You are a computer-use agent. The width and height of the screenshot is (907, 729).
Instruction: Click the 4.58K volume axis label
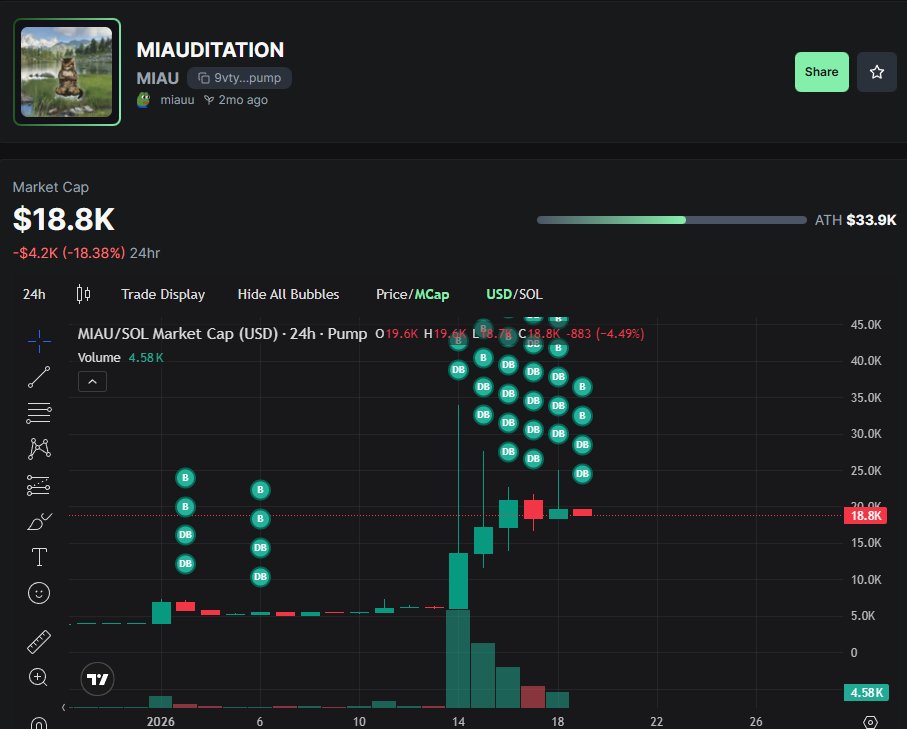866,692
